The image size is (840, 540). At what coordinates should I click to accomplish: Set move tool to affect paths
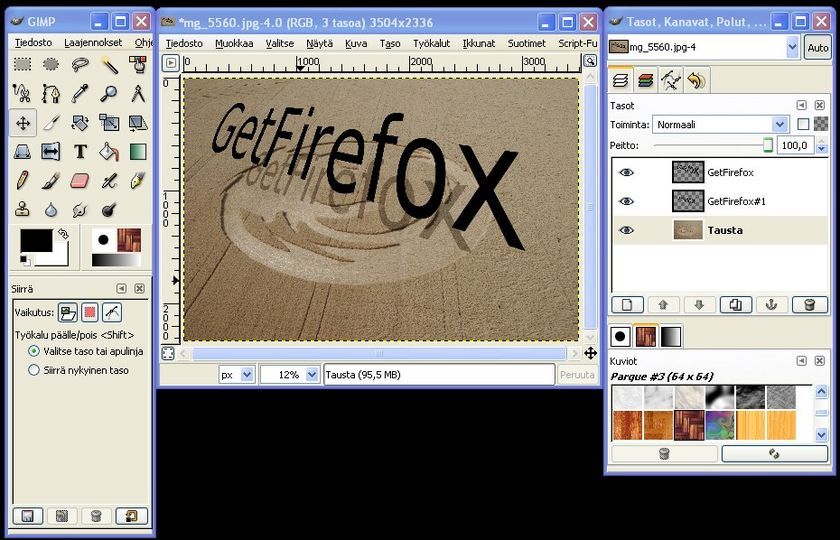click(x=111, y=312)
